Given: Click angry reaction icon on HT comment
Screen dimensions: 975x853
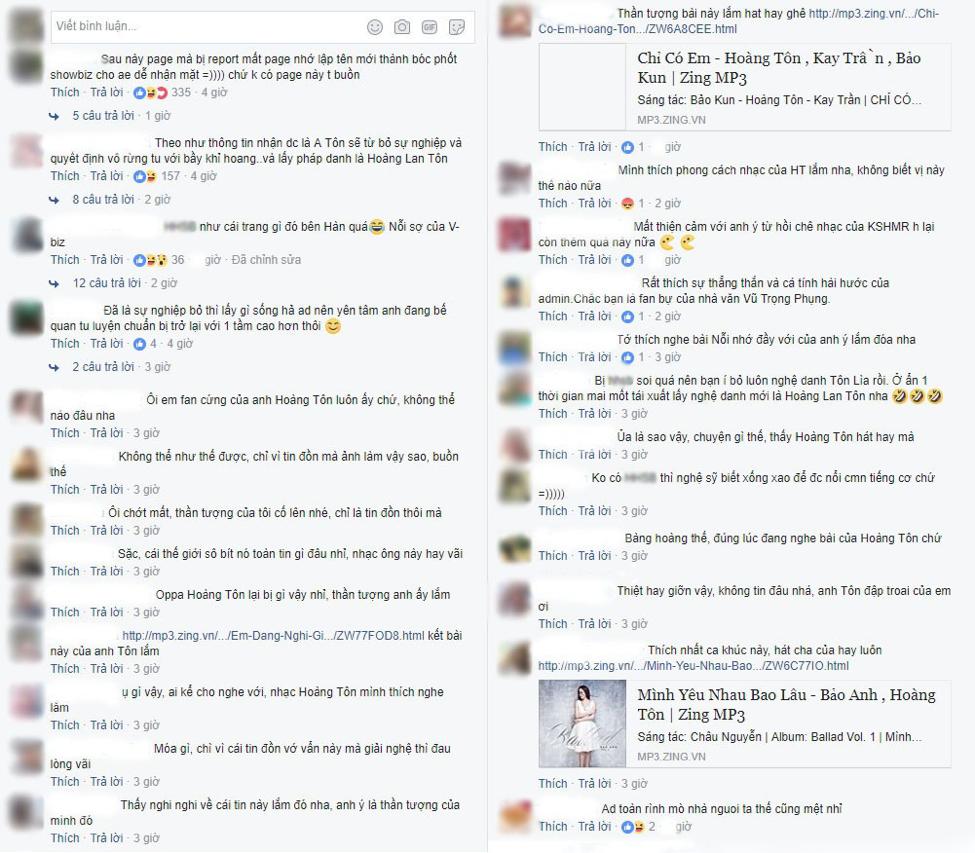Looking at the screenshot, I should tap(628, 203).
